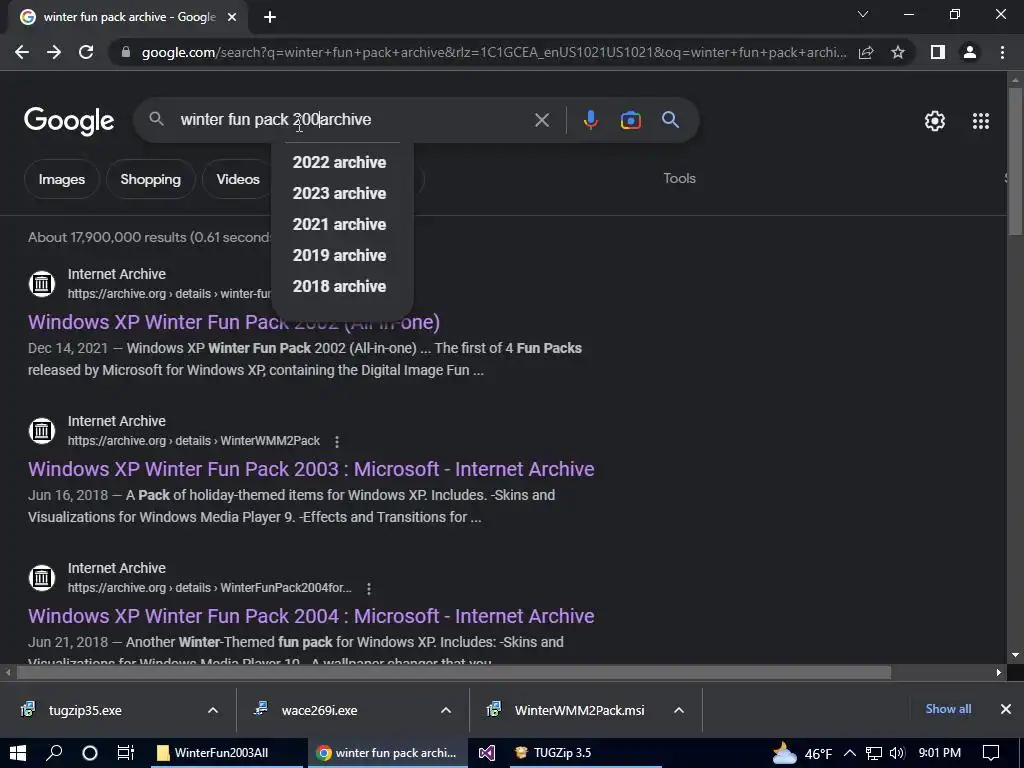Go forward to the next page

54,52
